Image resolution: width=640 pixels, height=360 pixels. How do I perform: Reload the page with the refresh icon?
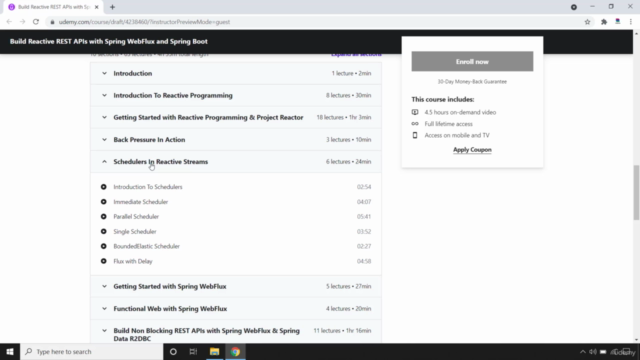point(36,22)
